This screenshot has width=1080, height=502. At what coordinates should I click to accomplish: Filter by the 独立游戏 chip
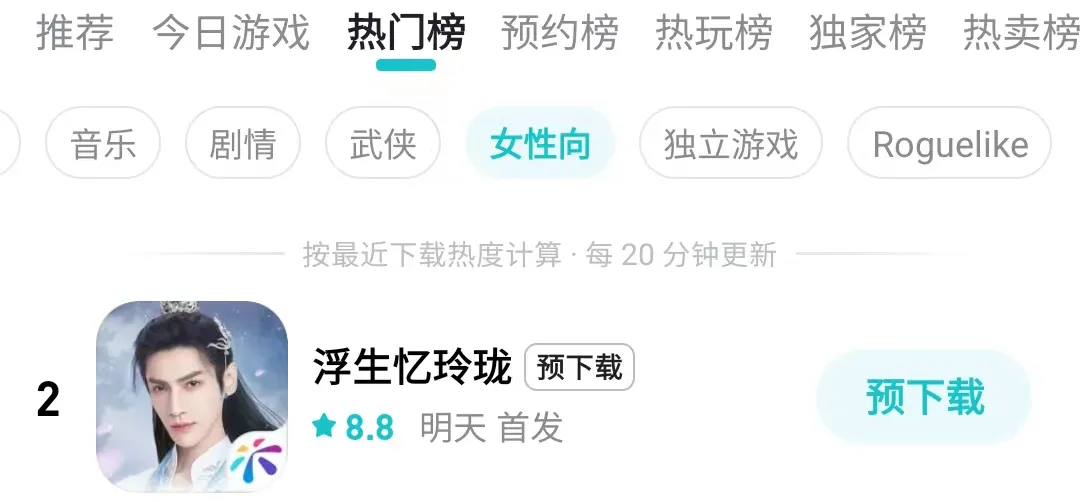(x=731, y=143)
